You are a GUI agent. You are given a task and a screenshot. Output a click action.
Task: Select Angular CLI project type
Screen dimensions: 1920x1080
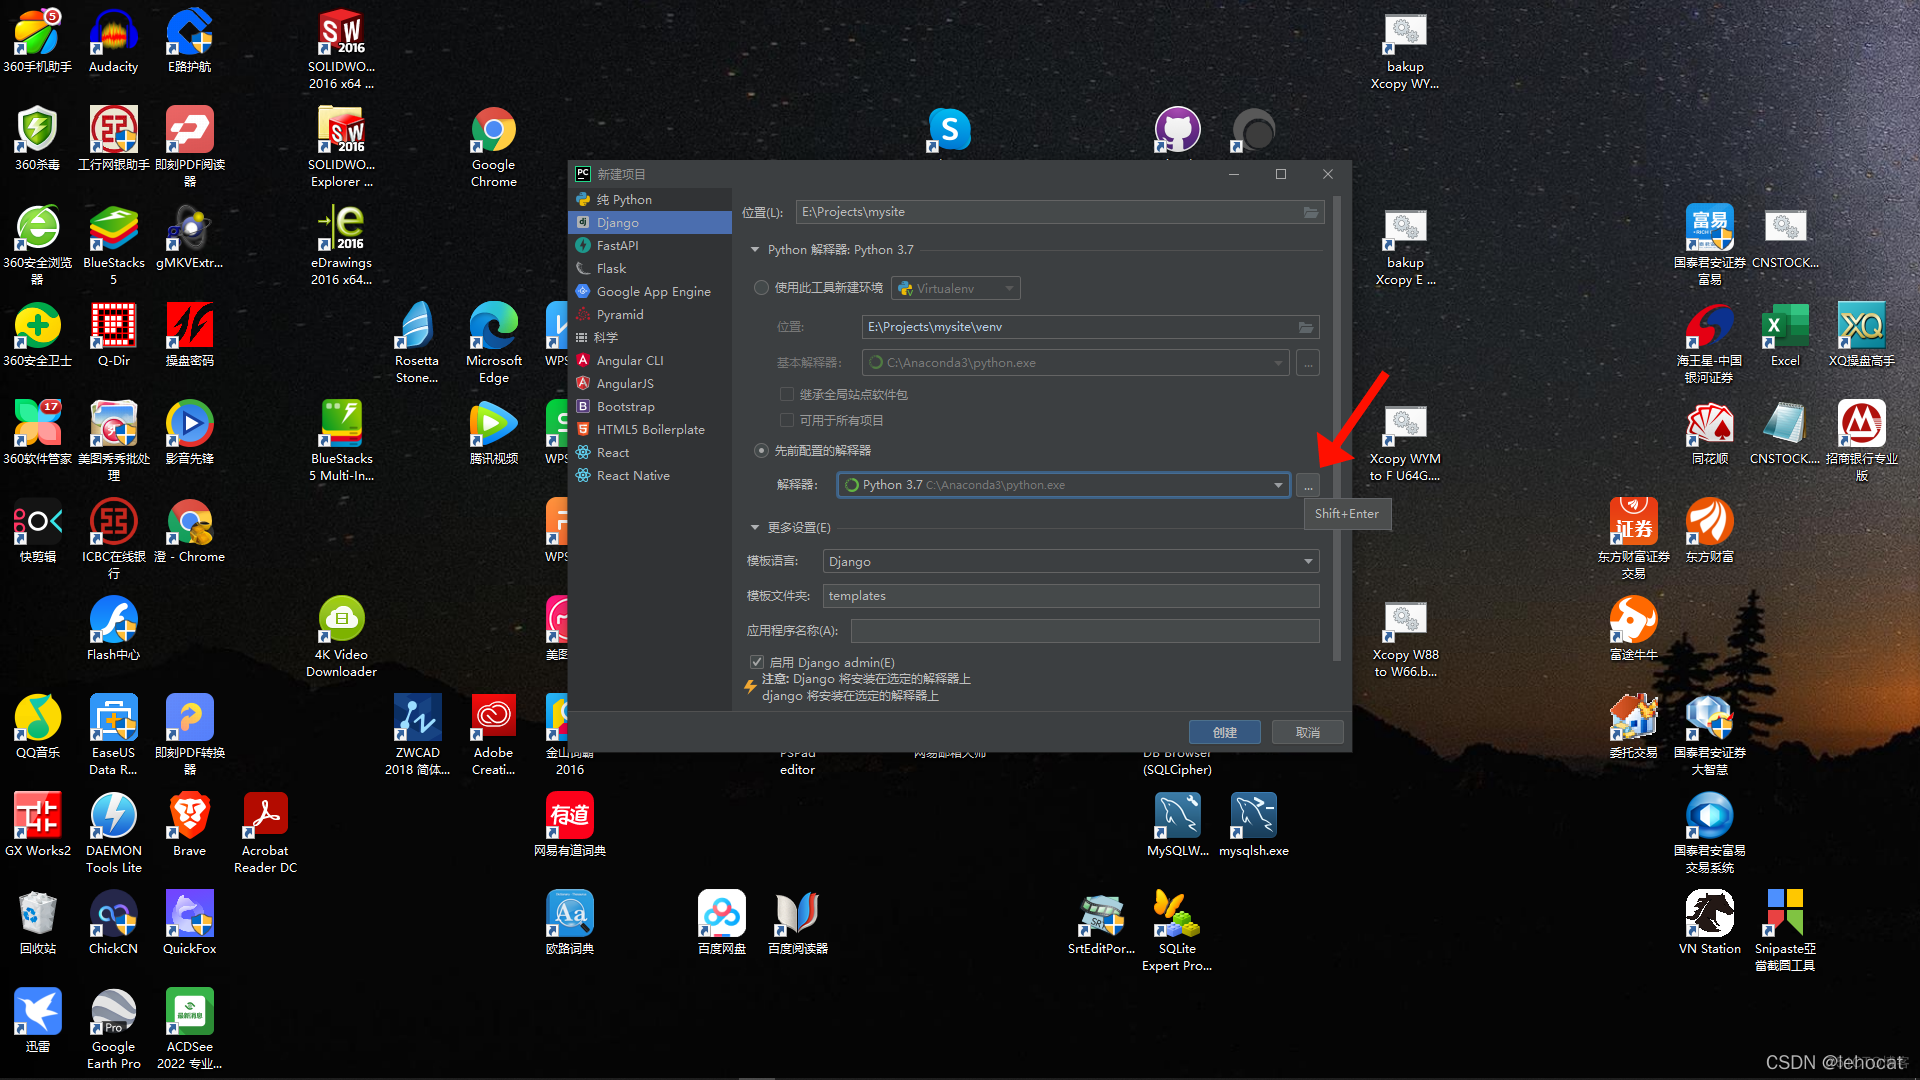pyautogui.click(x=630, y=360)
